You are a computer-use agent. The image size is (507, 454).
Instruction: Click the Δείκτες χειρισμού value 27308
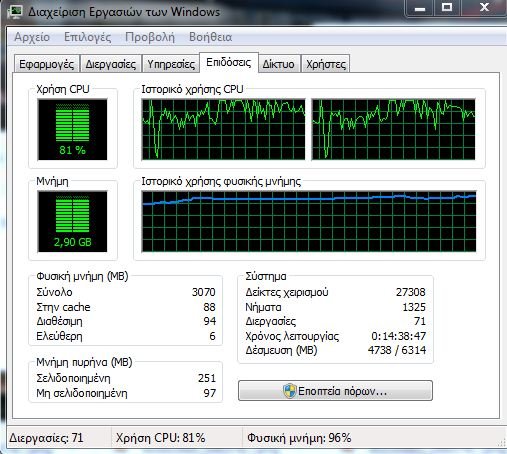tap(411, 292)
